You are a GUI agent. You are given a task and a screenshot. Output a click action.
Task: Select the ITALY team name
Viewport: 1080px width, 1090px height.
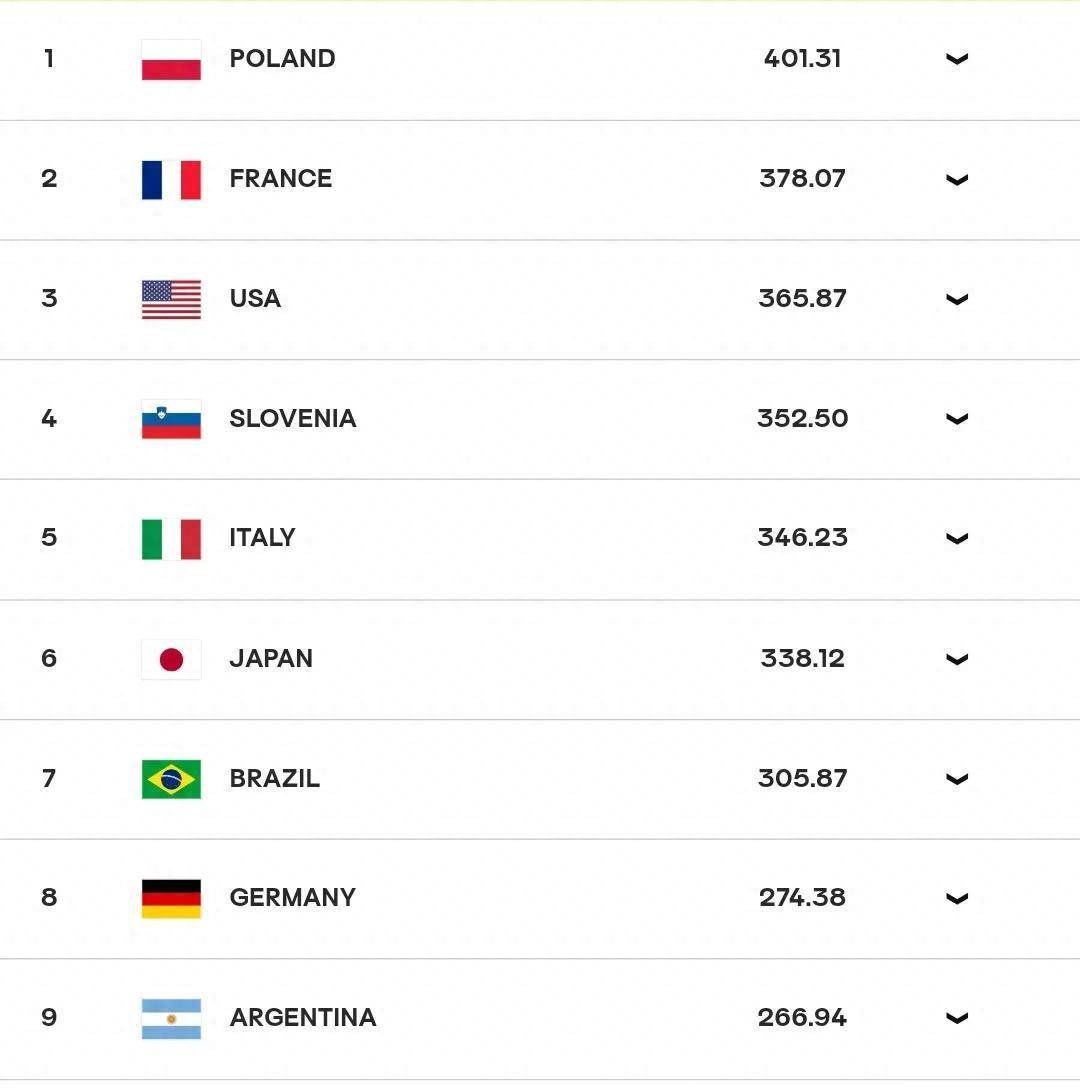click(262, 538)
